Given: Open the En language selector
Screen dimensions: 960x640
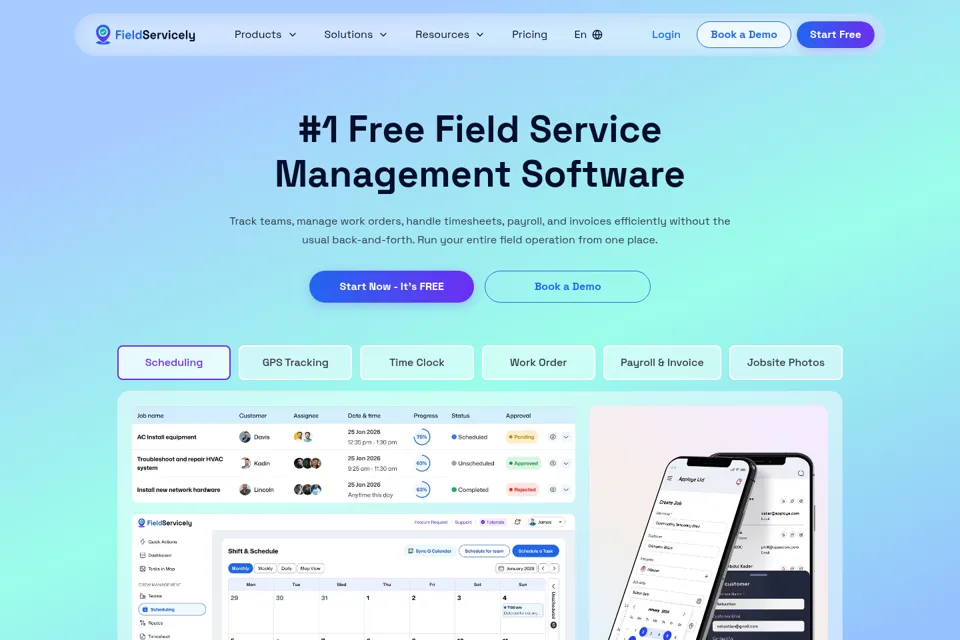Looking at the screenshot, I should (588, 35).
